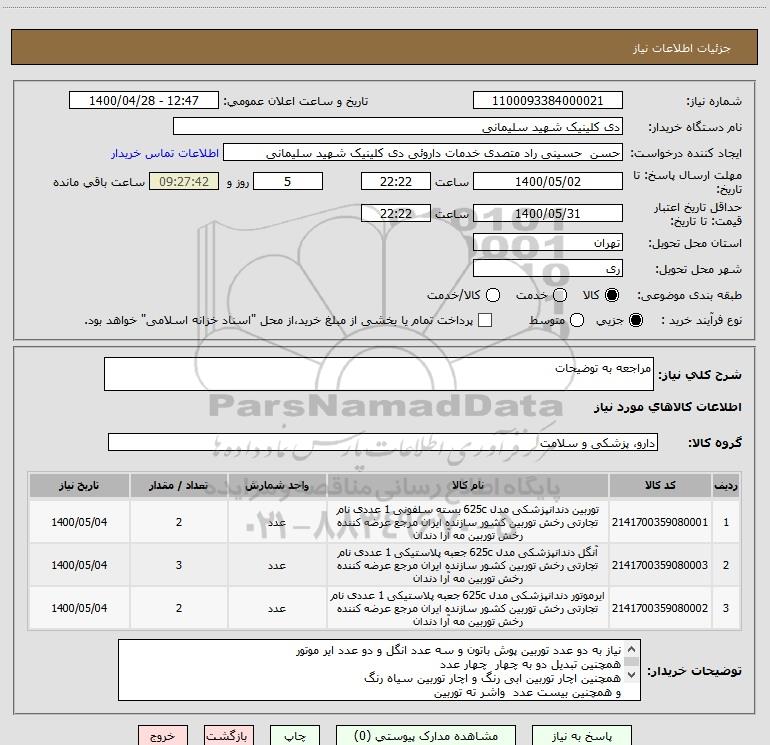This screenshot has height=745, width=770.
Task: Click the requester name field حسن حسینی راد
Action: pos(423,153)
